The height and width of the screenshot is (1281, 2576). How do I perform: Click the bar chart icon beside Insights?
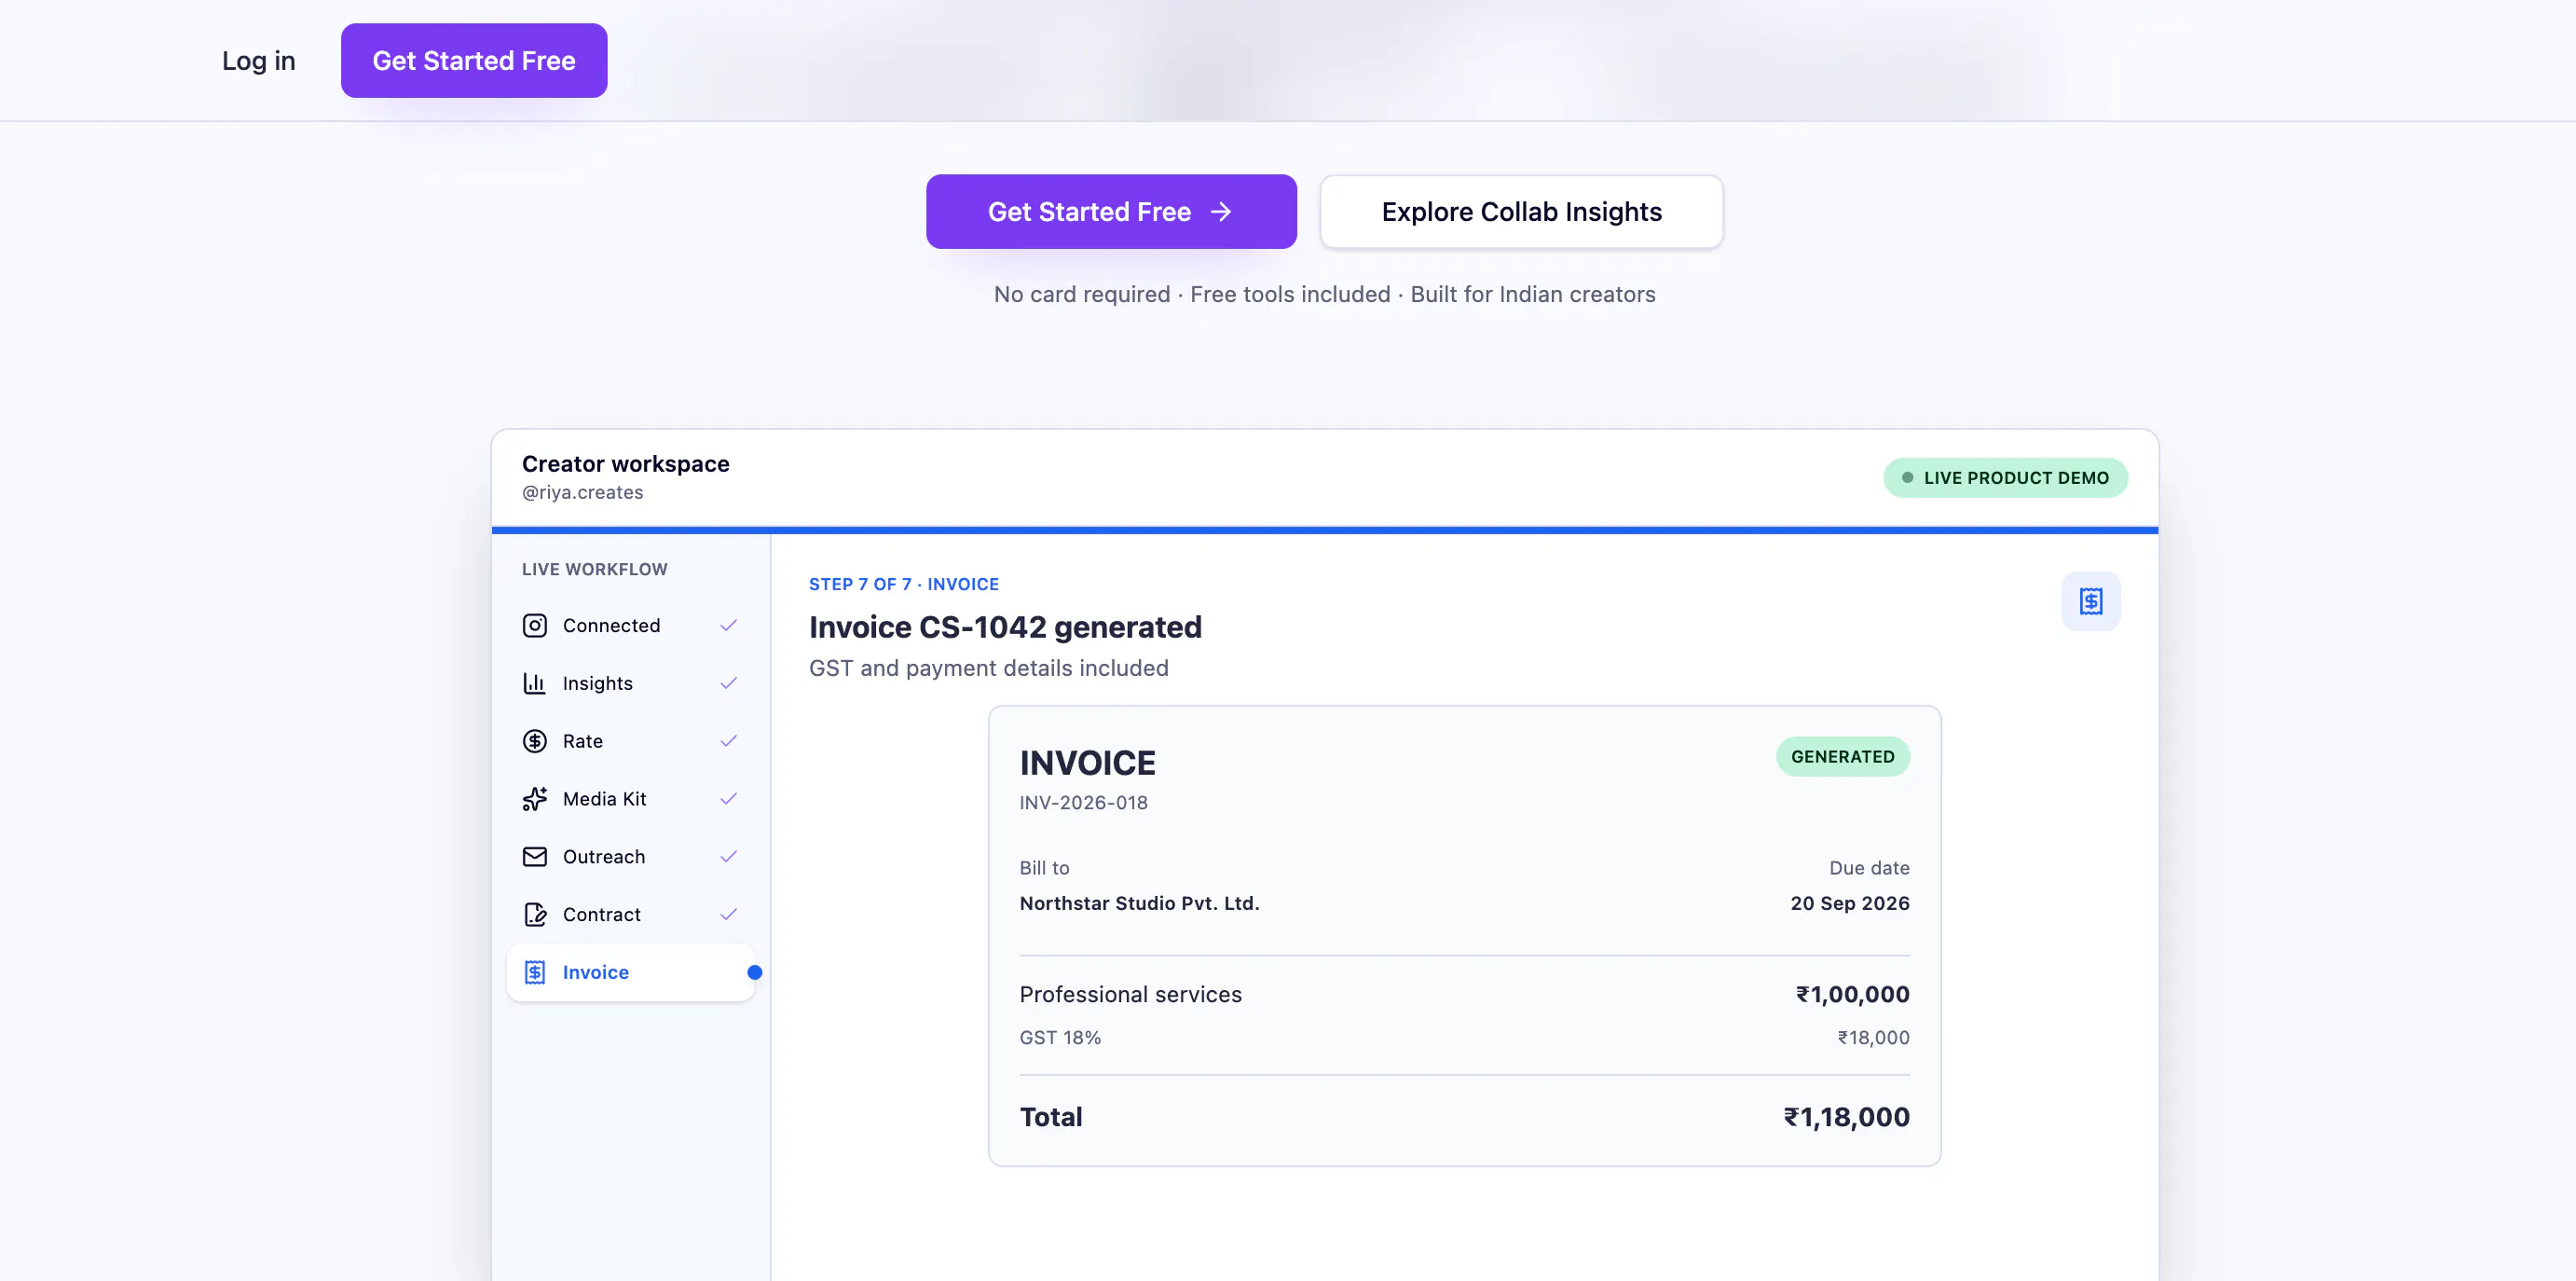click(535, 683)
